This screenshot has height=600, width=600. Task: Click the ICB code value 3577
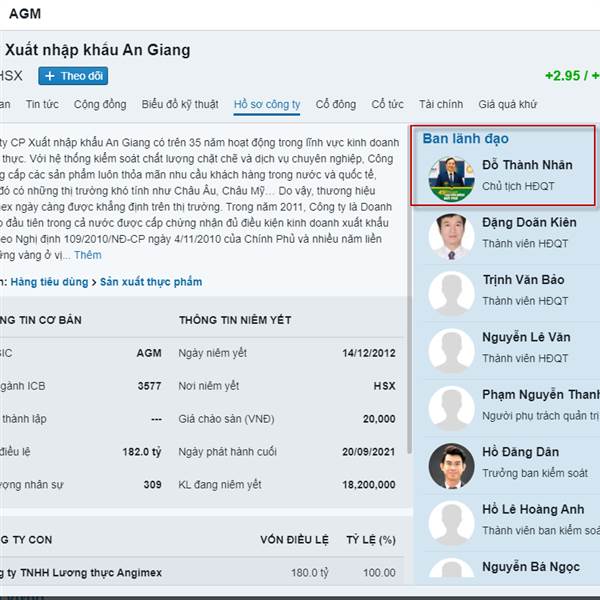(x=150, y=386)
